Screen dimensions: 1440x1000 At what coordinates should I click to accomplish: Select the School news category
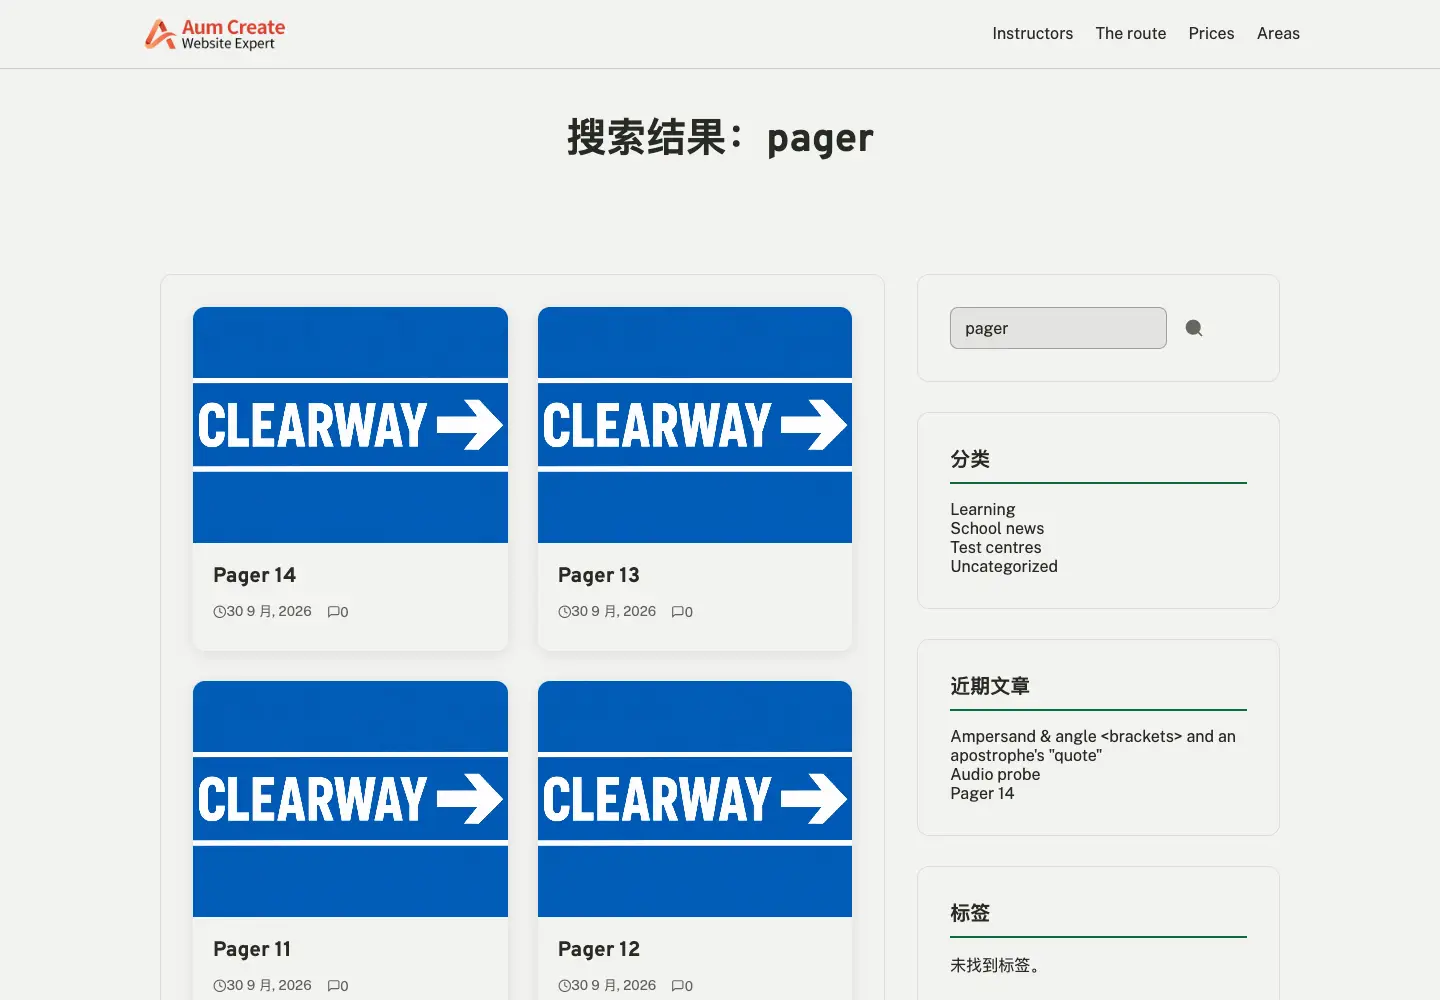(x=997, y=529)
